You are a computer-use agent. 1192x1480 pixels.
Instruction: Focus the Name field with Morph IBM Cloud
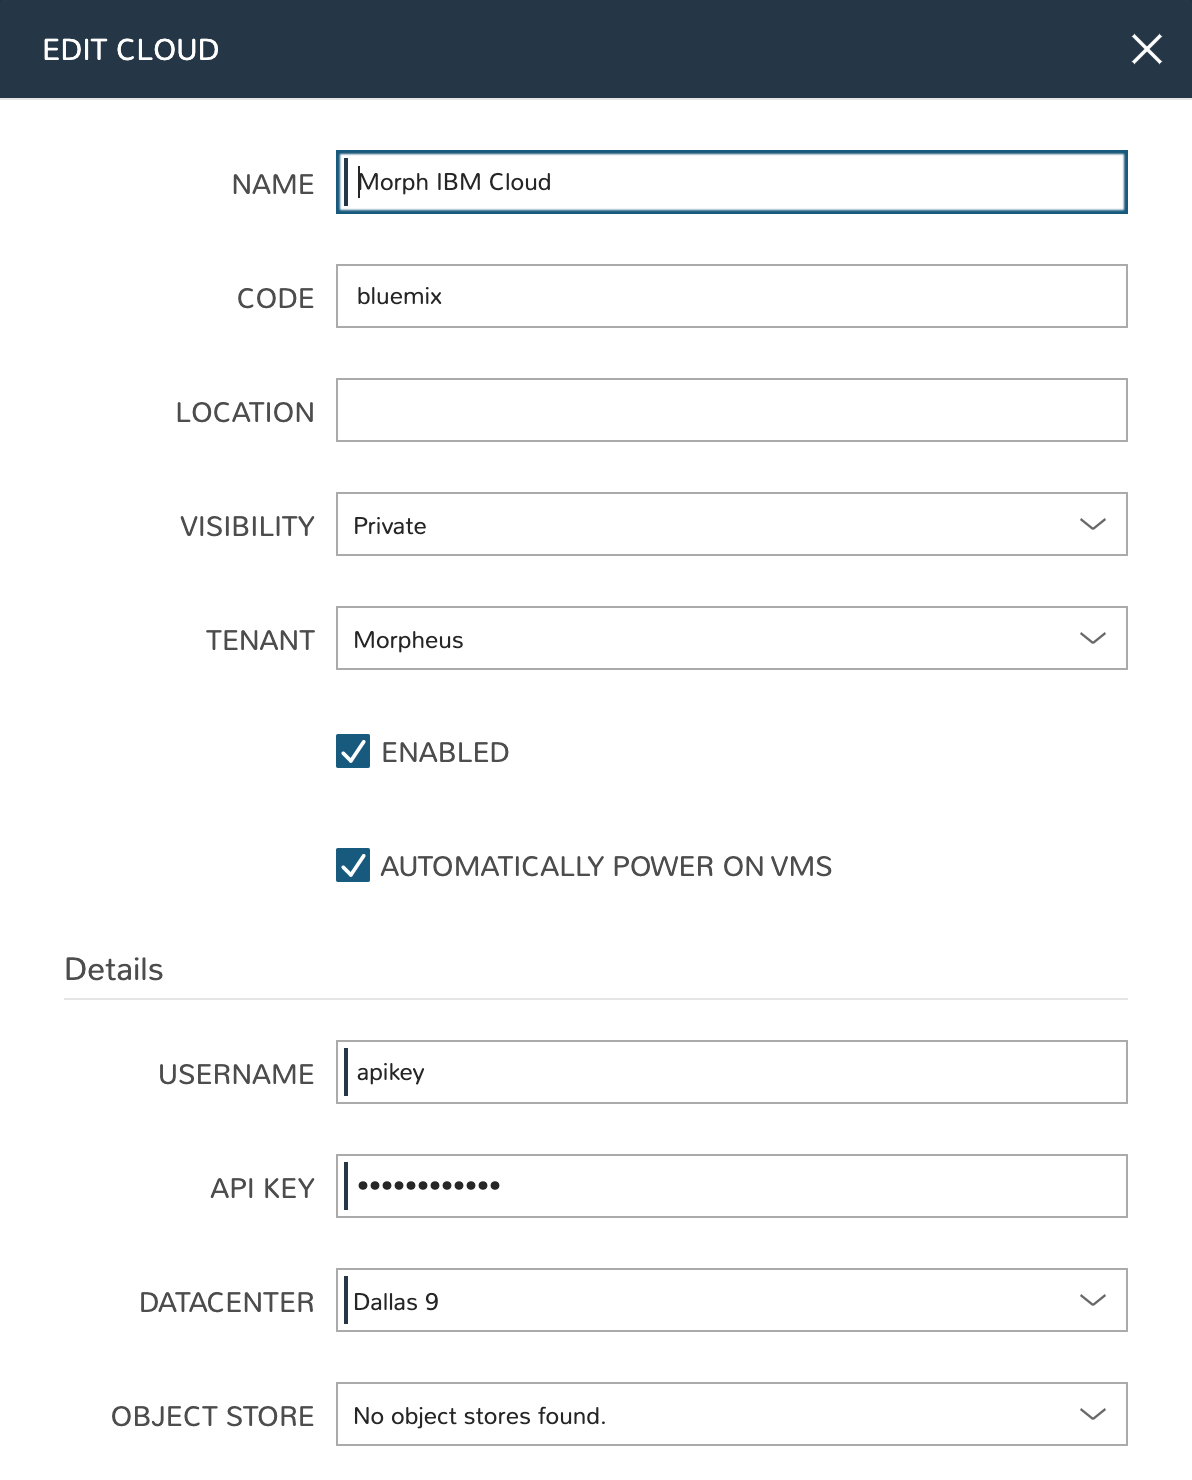[730, 182]
